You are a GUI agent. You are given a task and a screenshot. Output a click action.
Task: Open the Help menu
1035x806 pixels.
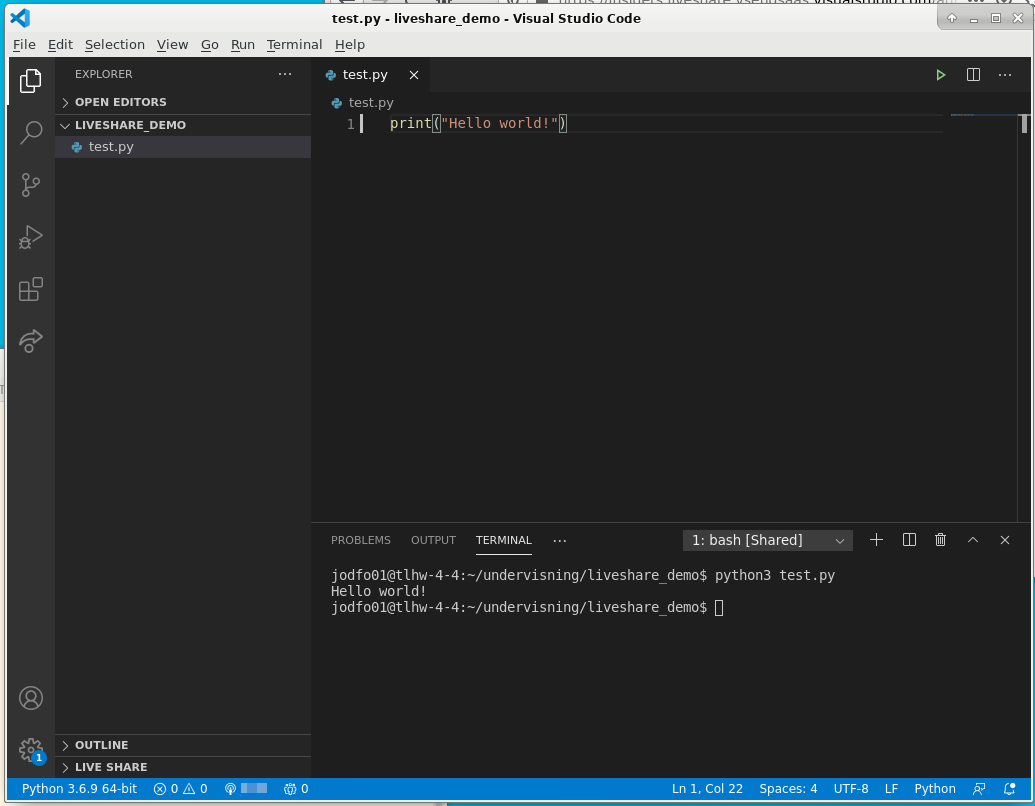(350, 44)
